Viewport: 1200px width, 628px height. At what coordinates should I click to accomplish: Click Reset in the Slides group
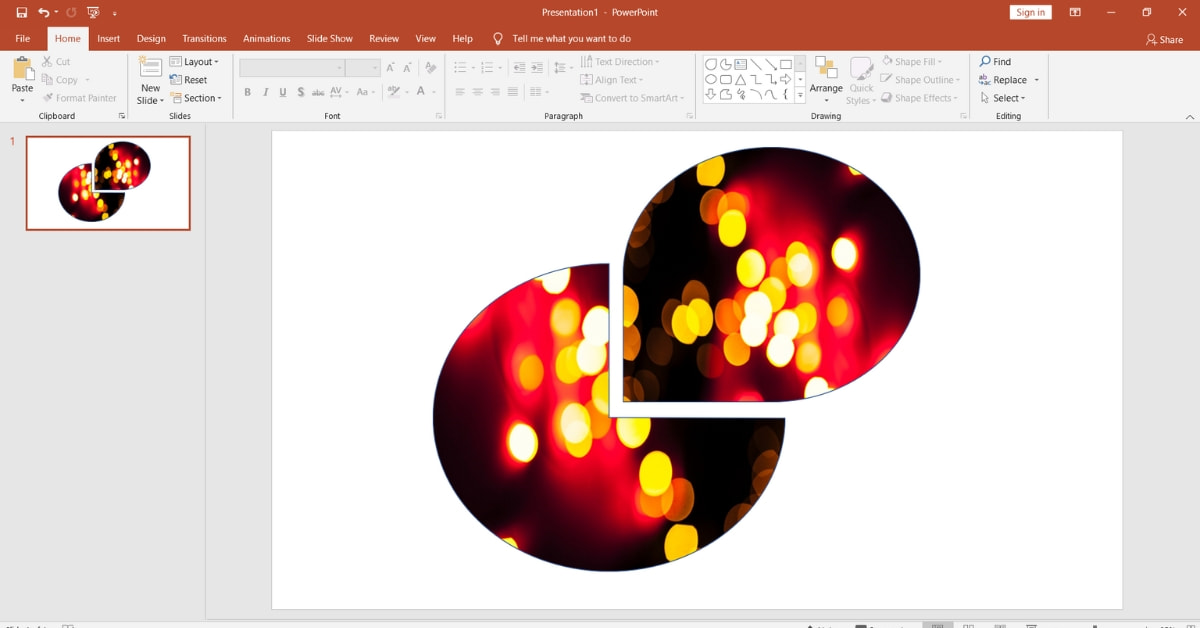(189, 80)
